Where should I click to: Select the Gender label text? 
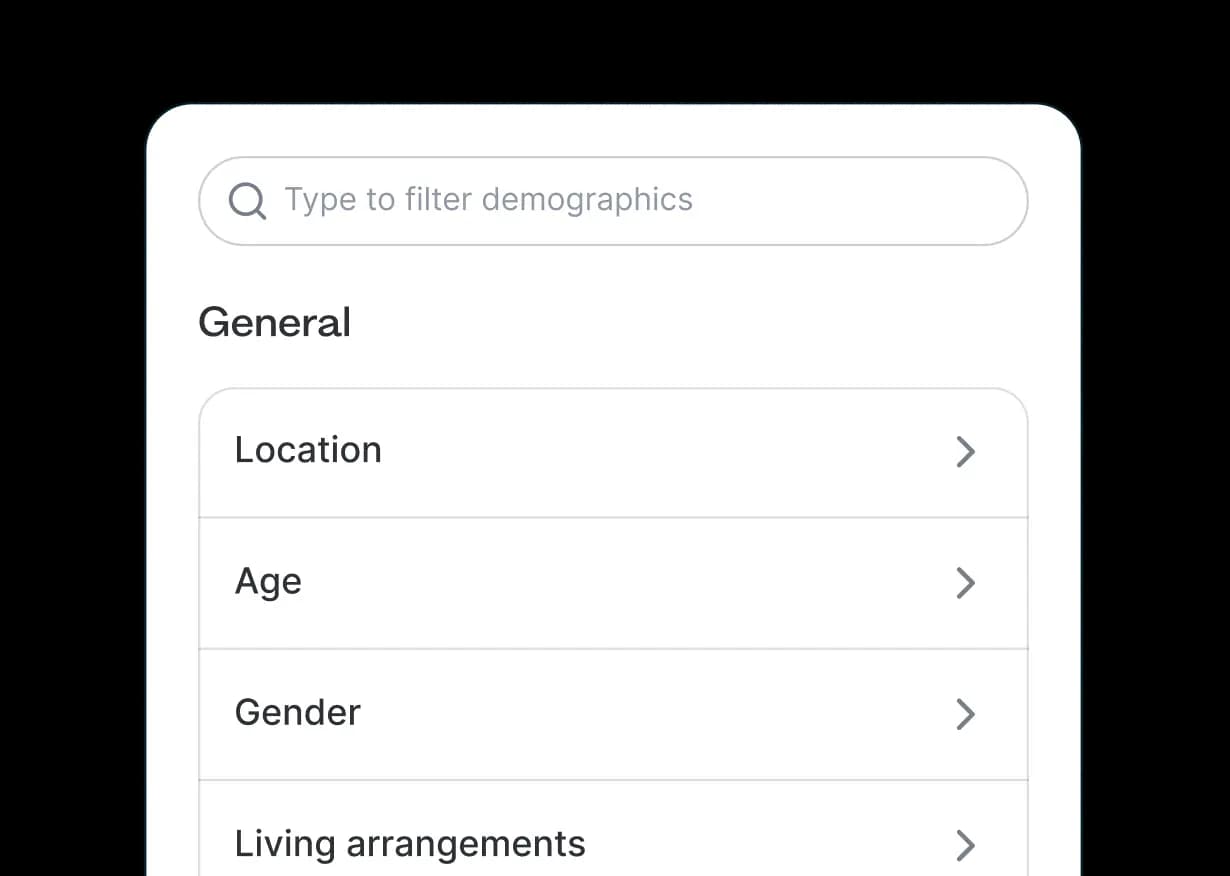pos(297,713)
